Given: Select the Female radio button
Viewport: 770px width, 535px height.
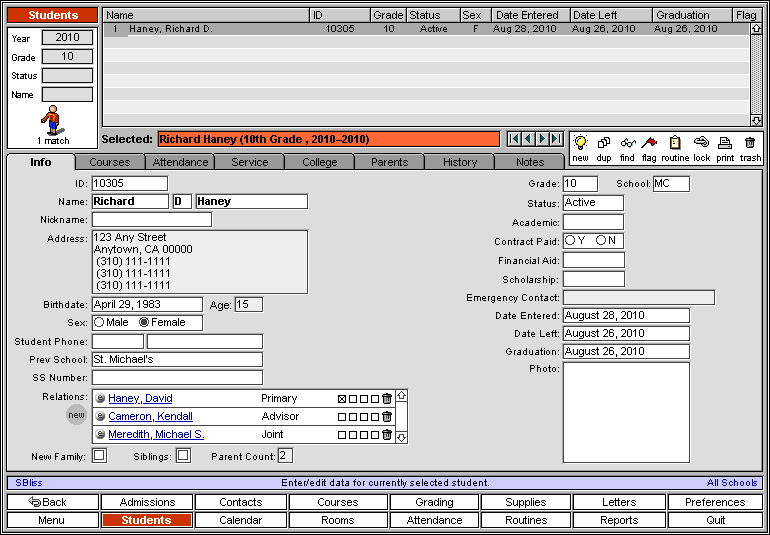Looking at the screenshot, I should point(144,322).
